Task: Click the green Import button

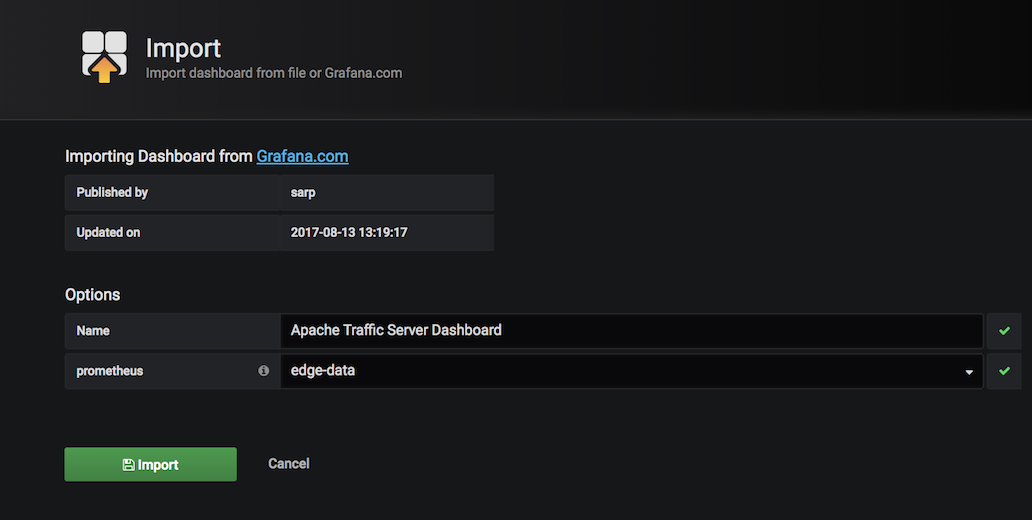Action: pyautogui.click(x=151, y=464)
